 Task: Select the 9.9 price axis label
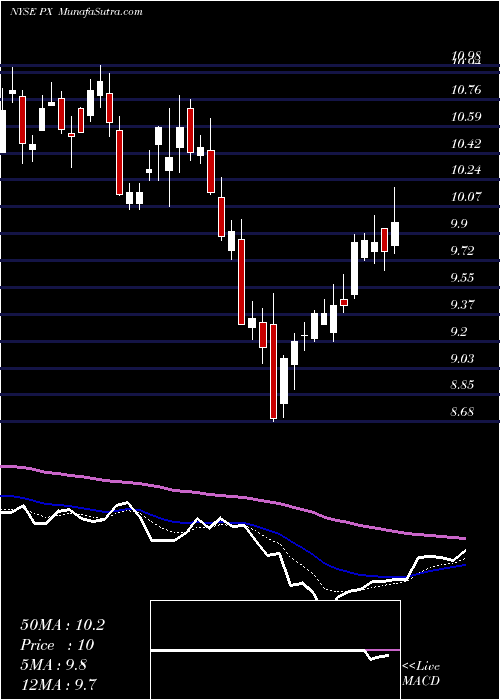click(x=459, y=224)
